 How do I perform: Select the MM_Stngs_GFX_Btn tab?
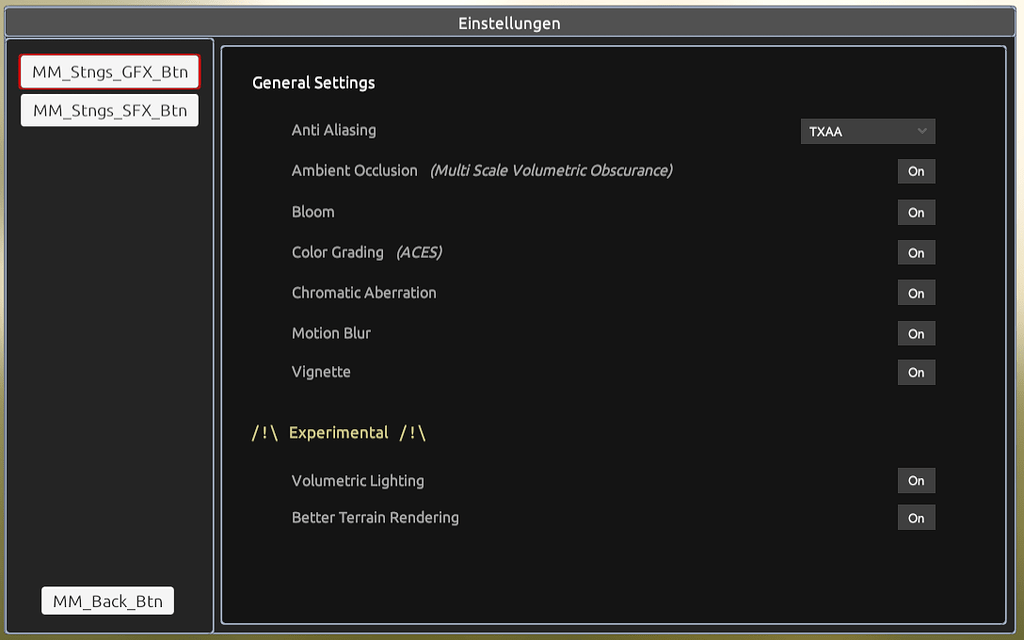pos(109,71)
